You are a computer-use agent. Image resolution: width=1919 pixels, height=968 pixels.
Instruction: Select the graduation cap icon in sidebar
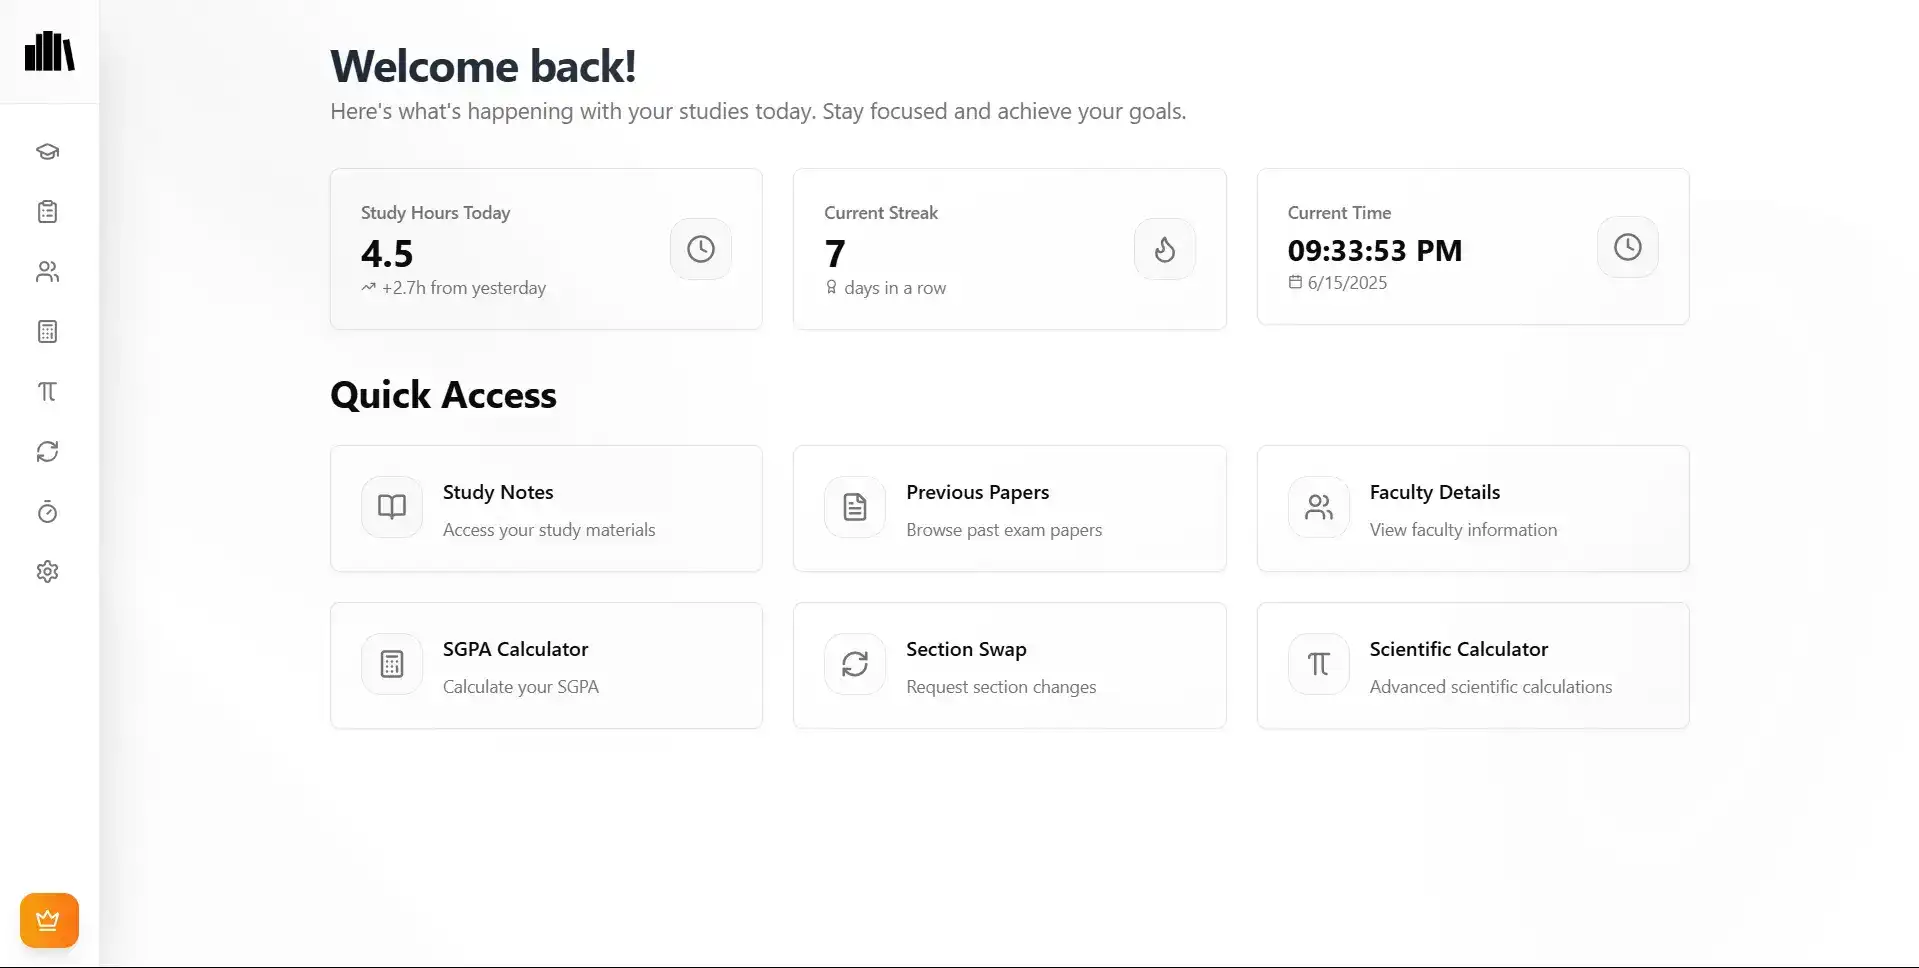[x=47, y=152]
